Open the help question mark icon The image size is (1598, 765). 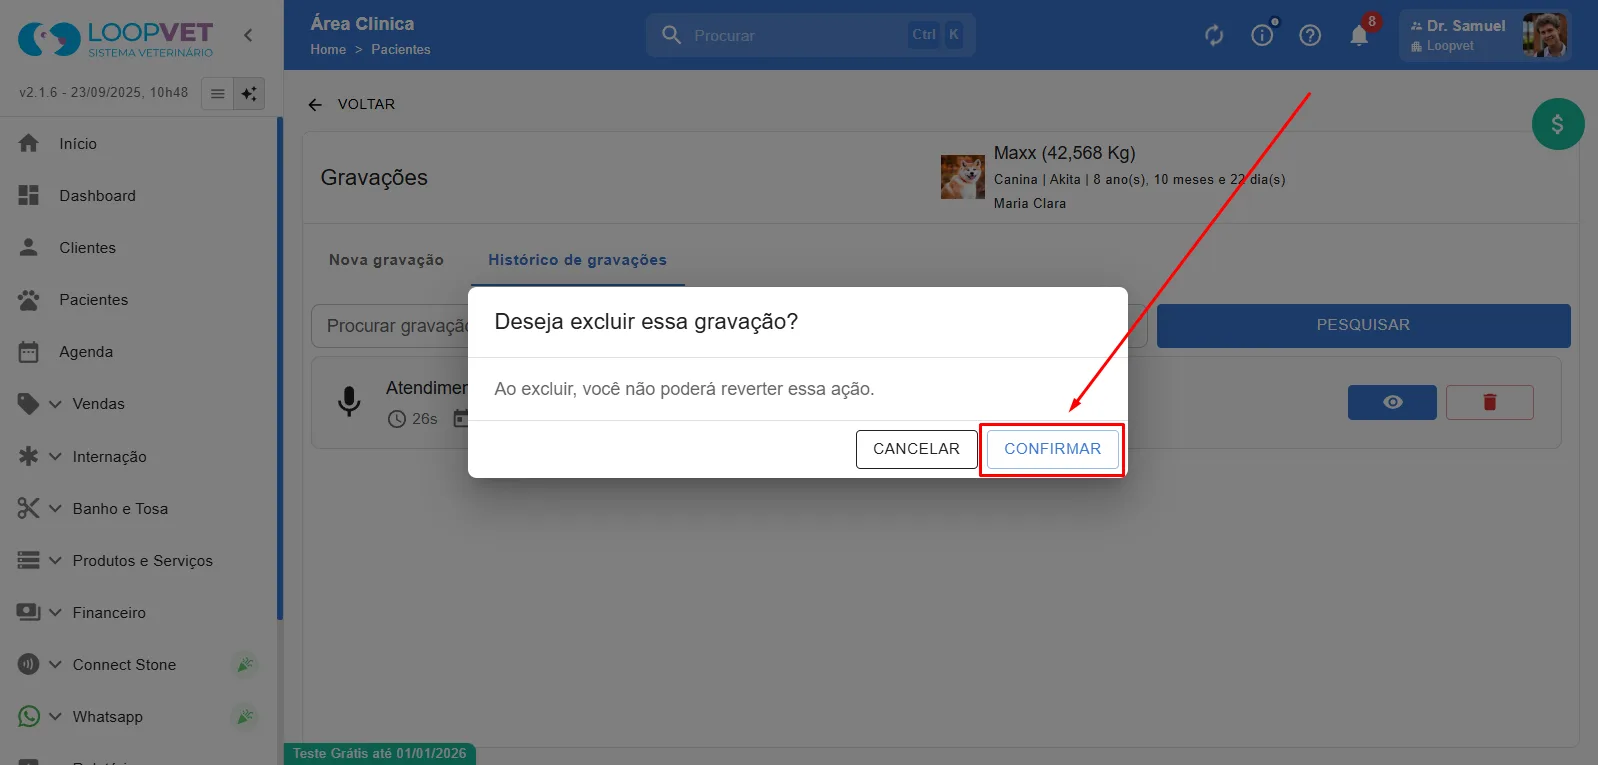[1310, 35]
